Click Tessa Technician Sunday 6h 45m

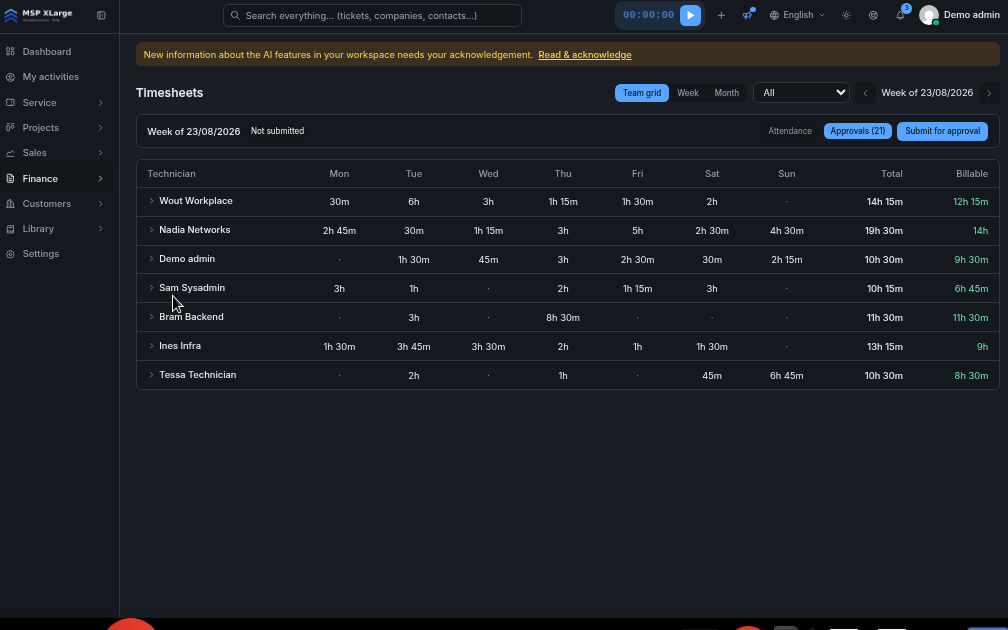click(786, 375)
